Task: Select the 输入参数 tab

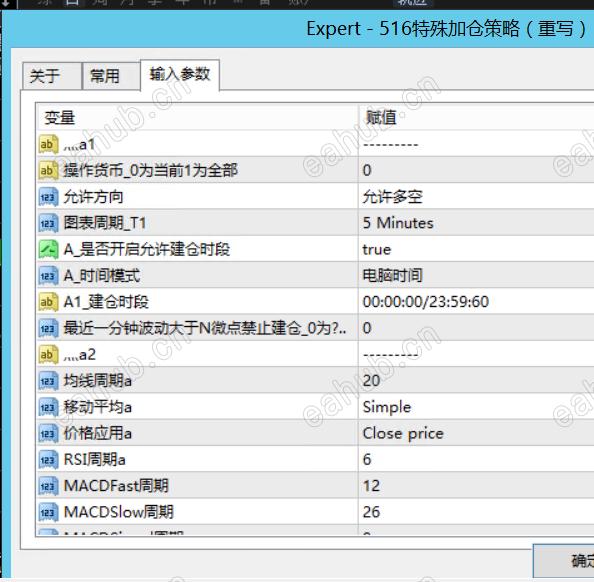Action: pos(180,75)
